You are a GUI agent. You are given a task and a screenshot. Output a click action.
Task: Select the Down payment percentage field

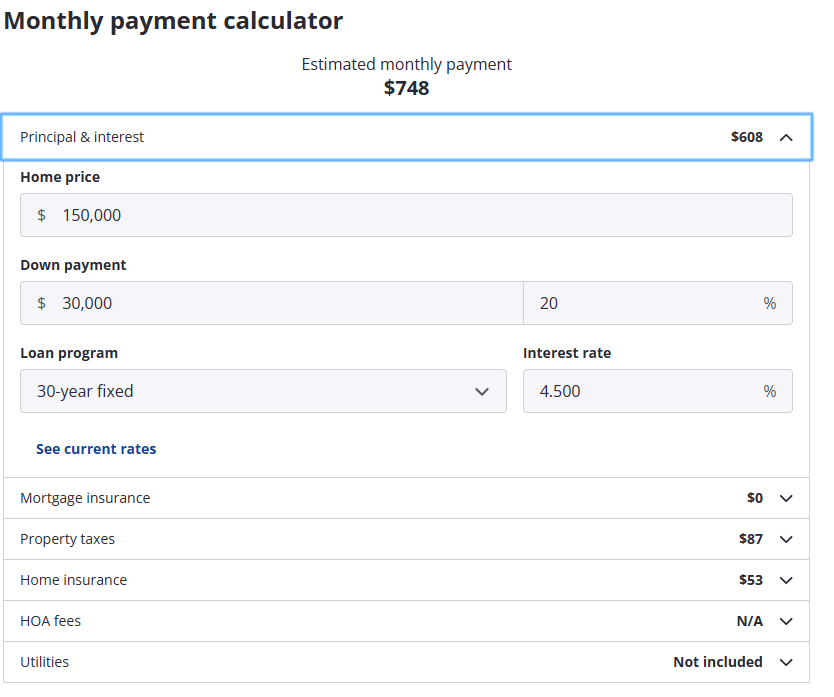[x=640, y=303]
